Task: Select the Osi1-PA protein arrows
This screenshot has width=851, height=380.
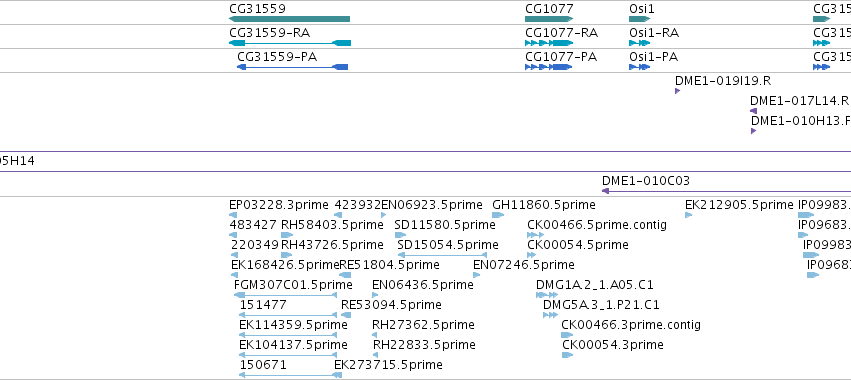Action: [639, 67]
